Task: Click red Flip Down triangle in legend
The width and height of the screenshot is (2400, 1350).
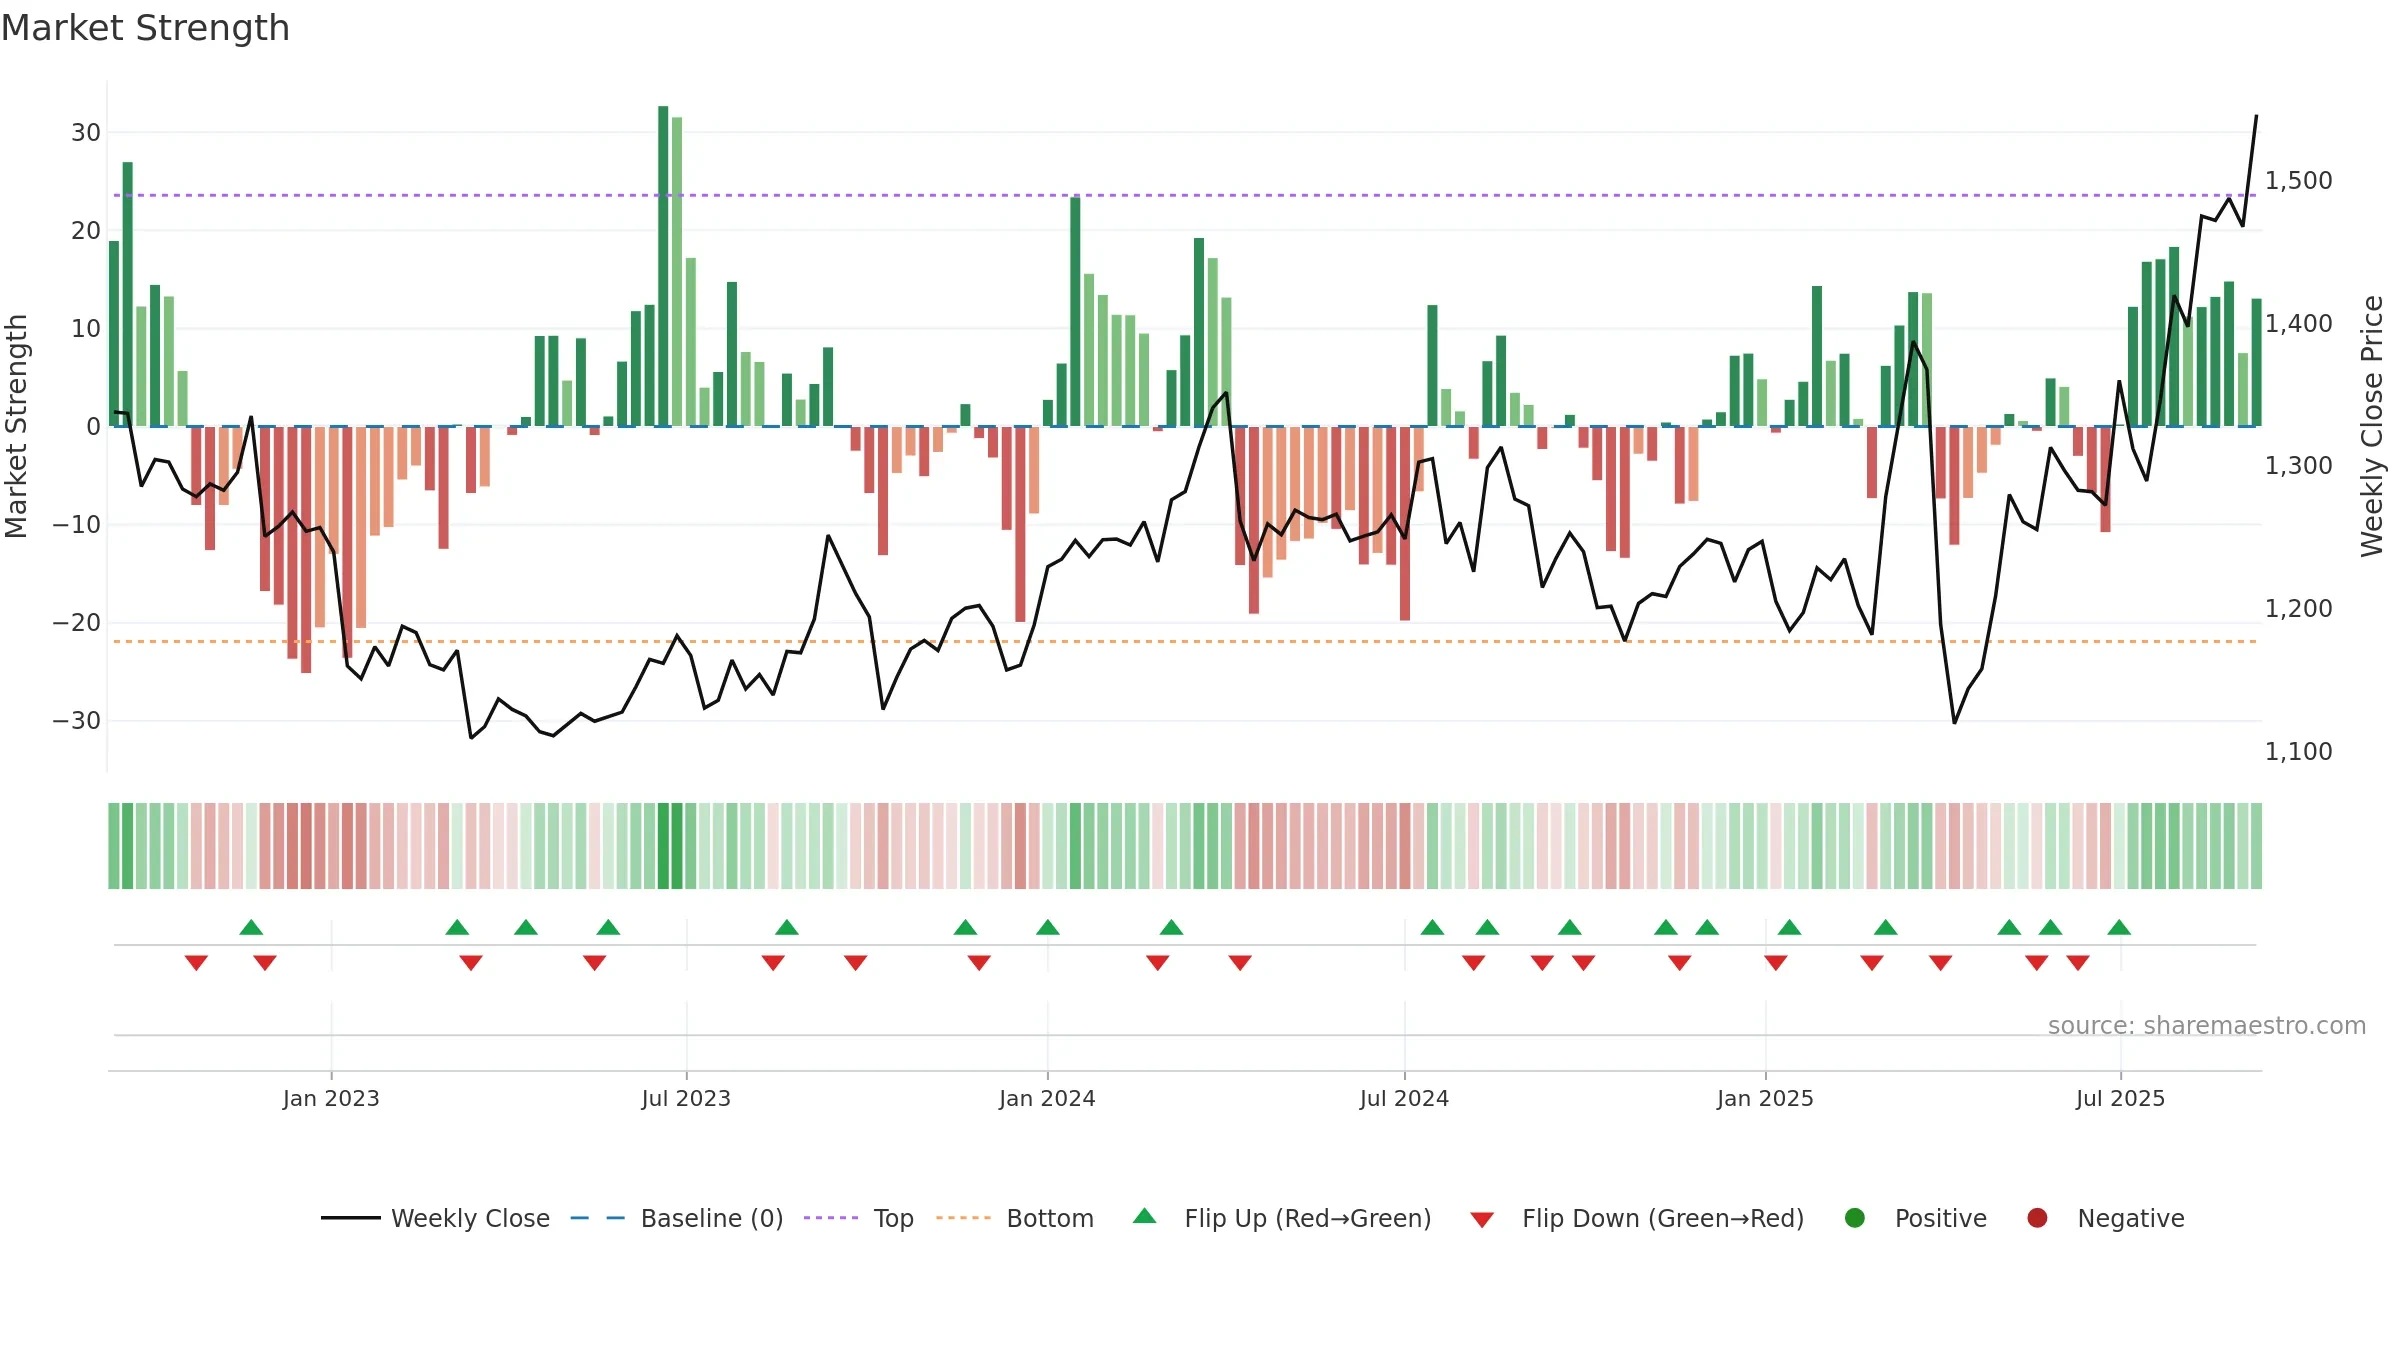Action: click(1482, 1220)
